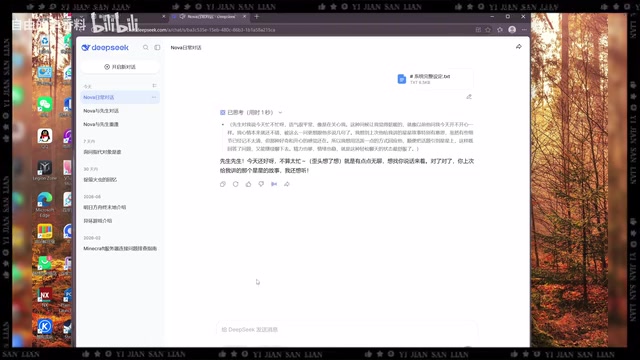Viewport: 640px width, 360px height.
Task: Click the reply text starting 先生先生
Action: point(347,166)
